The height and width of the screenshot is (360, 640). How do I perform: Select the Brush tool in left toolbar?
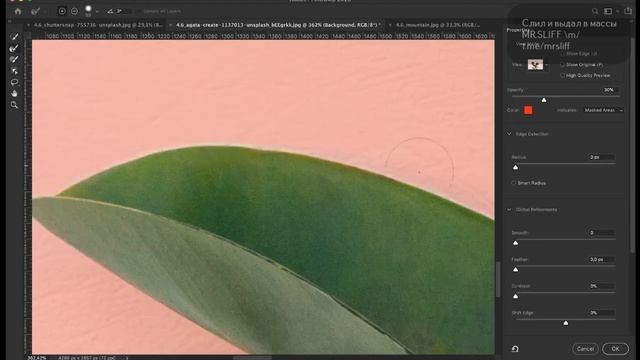(x=15, y=60)
